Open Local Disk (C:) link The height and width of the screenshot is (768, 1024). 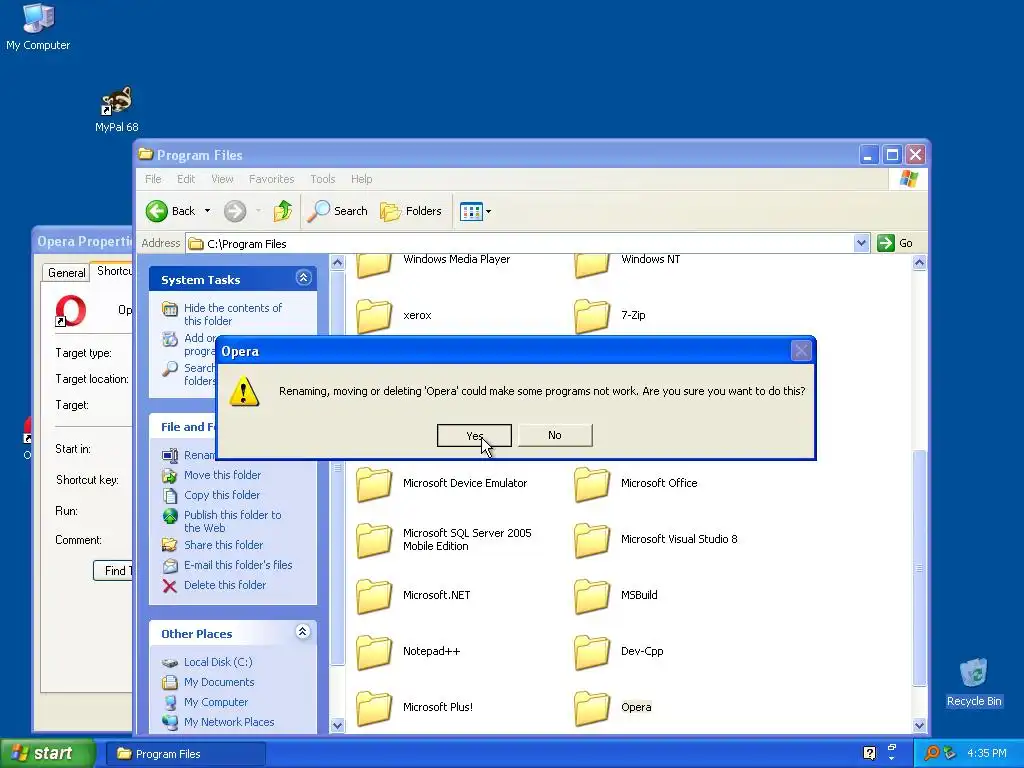218,662
